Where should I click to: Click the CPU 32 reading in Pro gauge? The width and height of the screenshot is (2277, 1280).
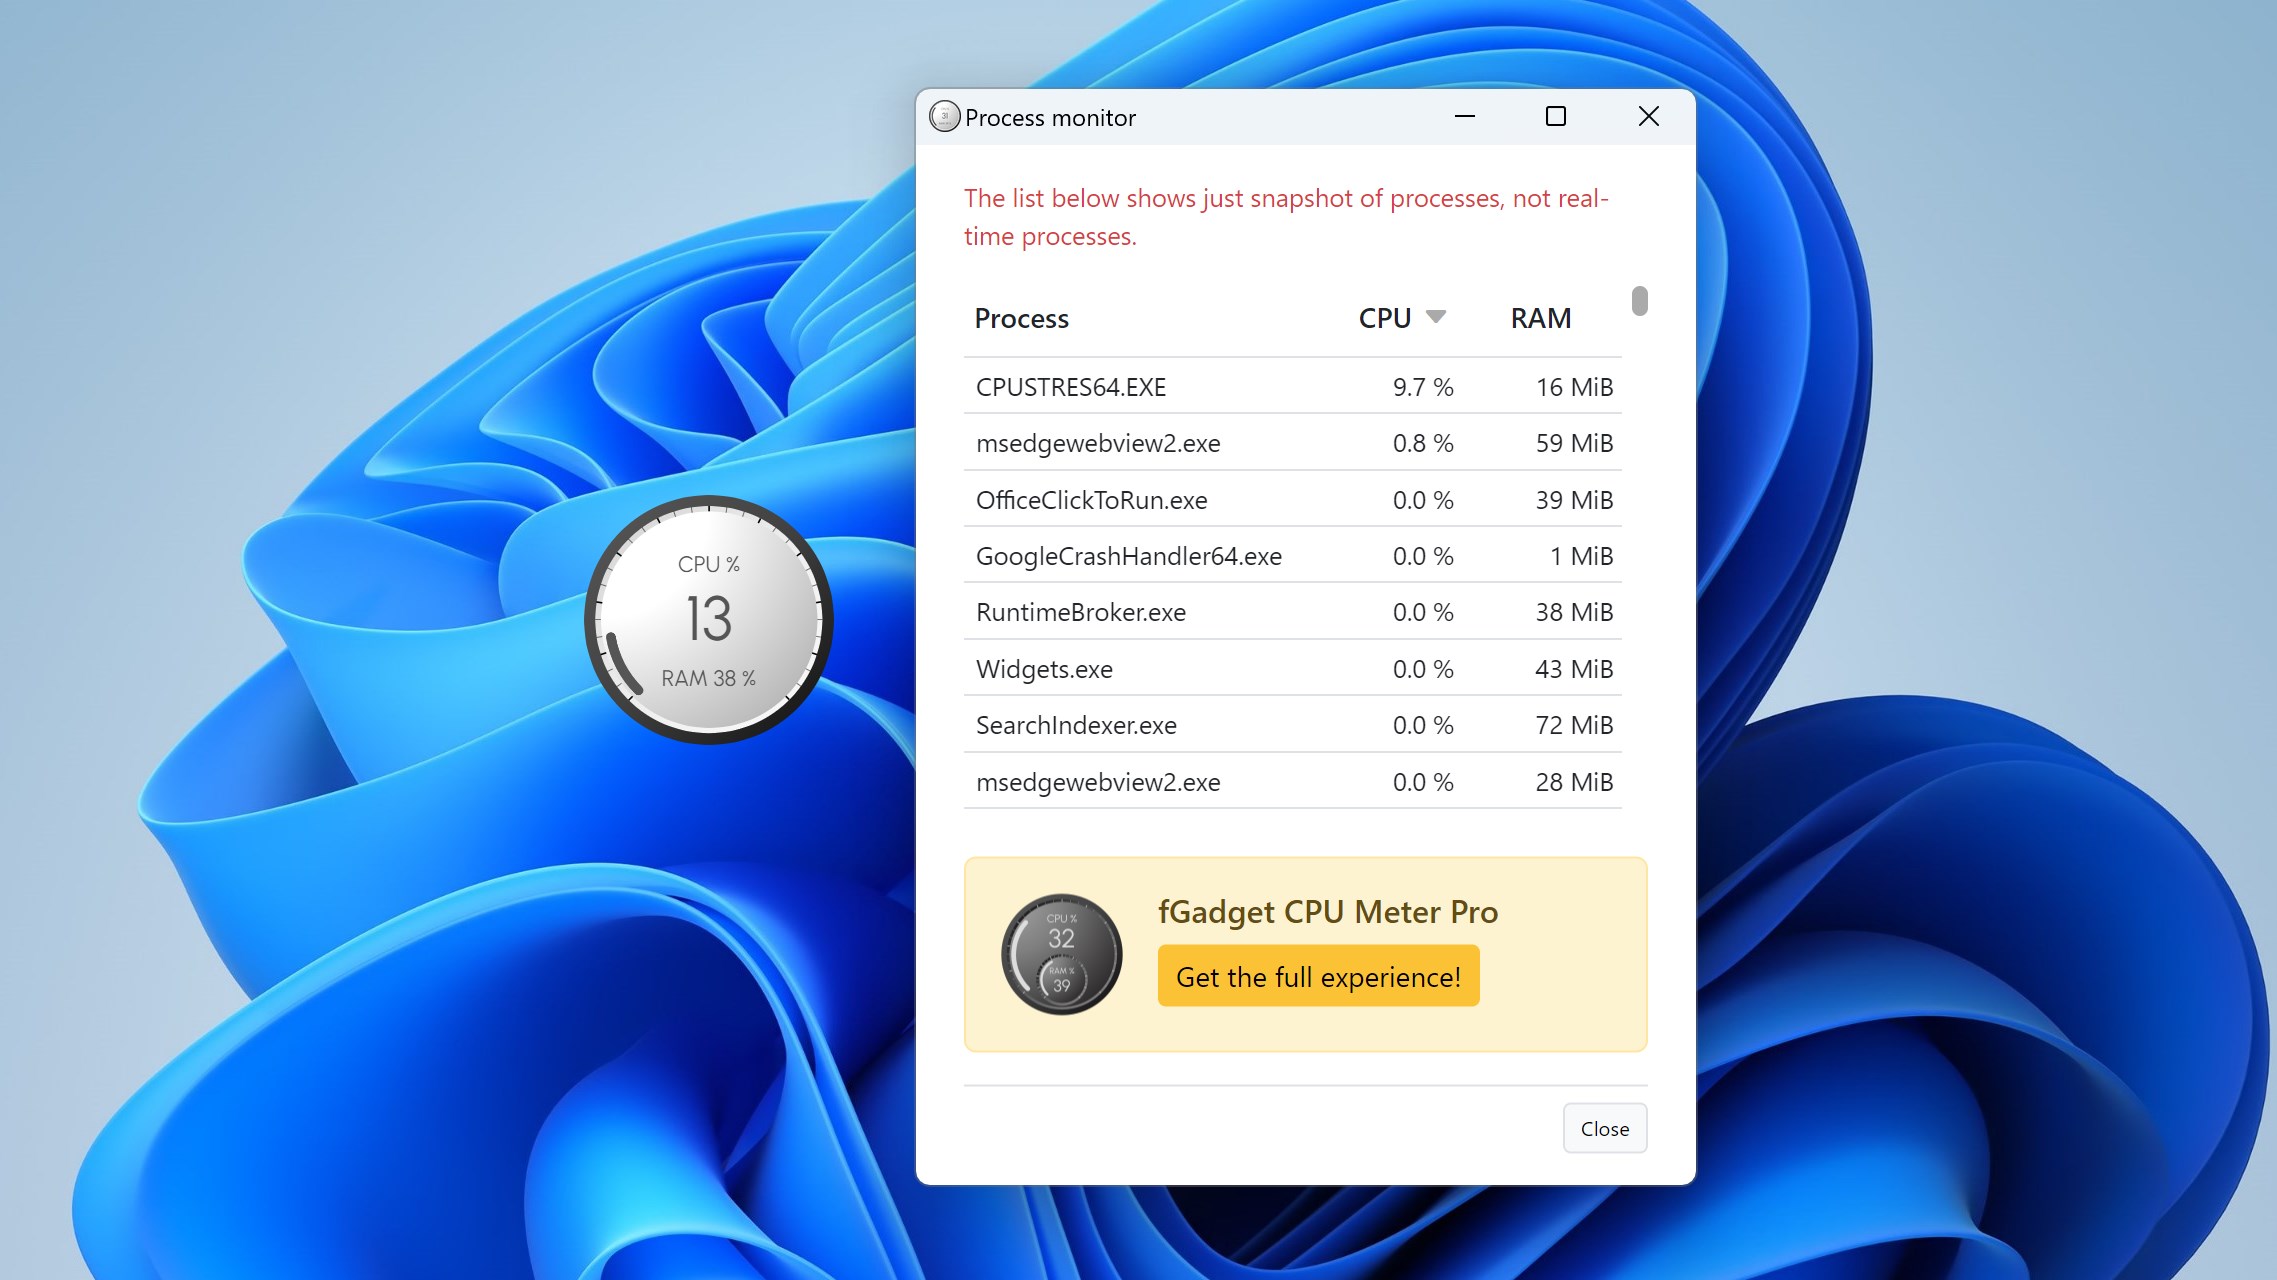click(x=1061, y=940)
